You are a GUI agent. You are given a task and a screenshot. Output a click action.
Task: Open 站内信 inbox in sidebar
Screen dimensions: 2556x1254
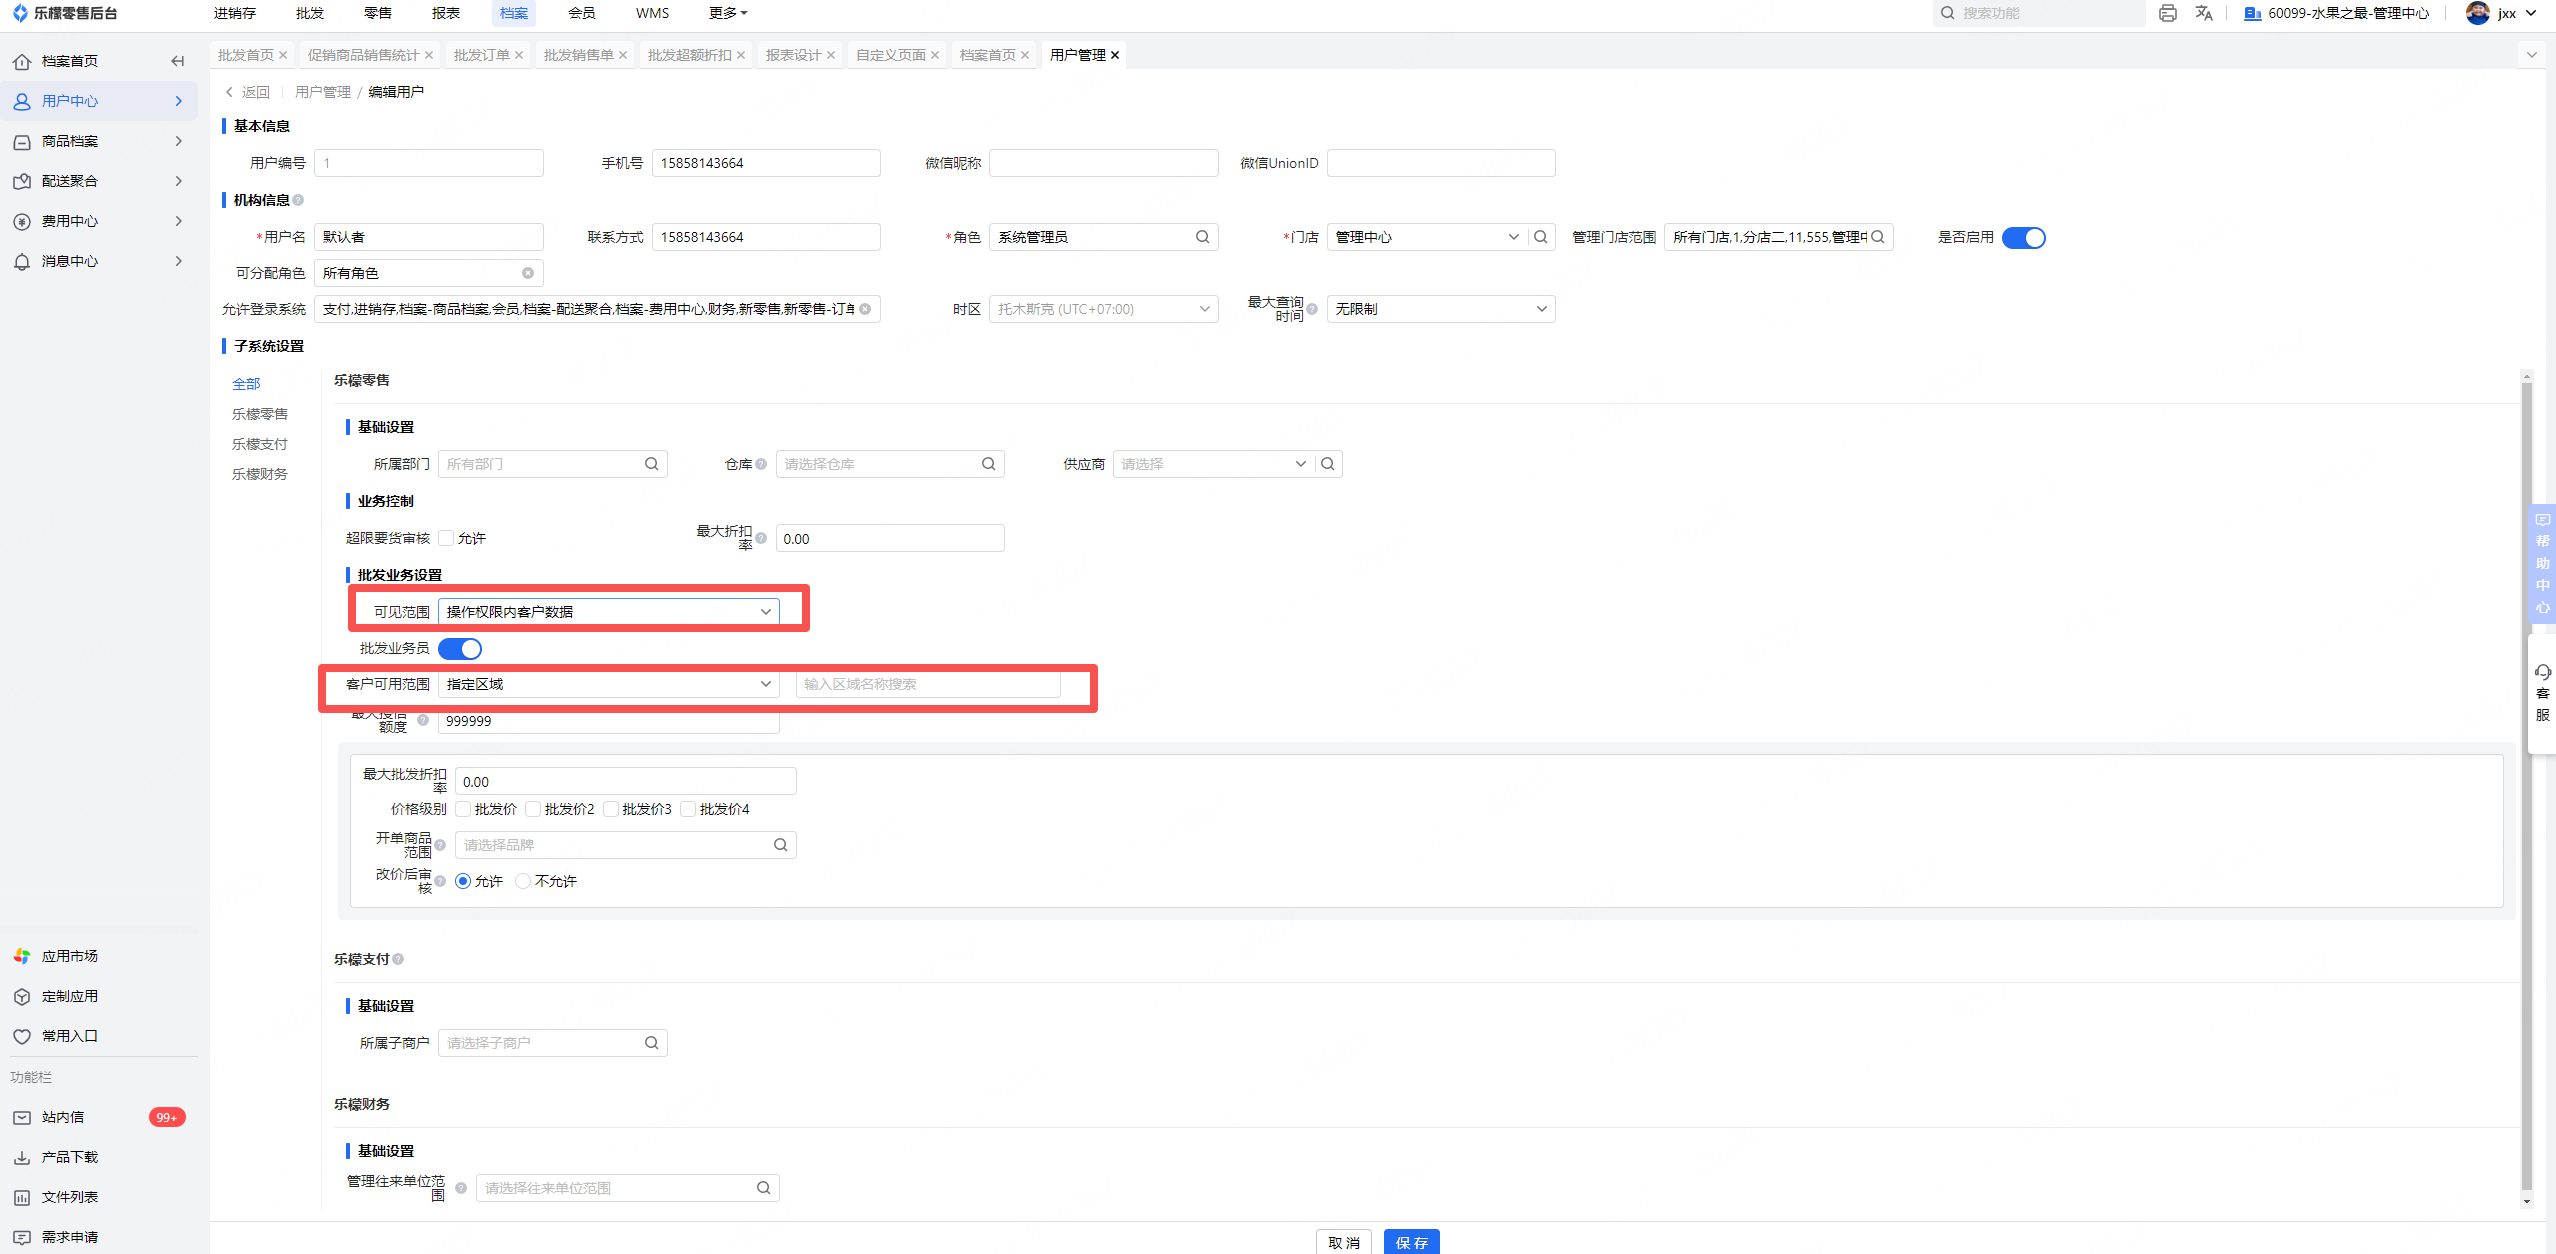coord(62,1117)
